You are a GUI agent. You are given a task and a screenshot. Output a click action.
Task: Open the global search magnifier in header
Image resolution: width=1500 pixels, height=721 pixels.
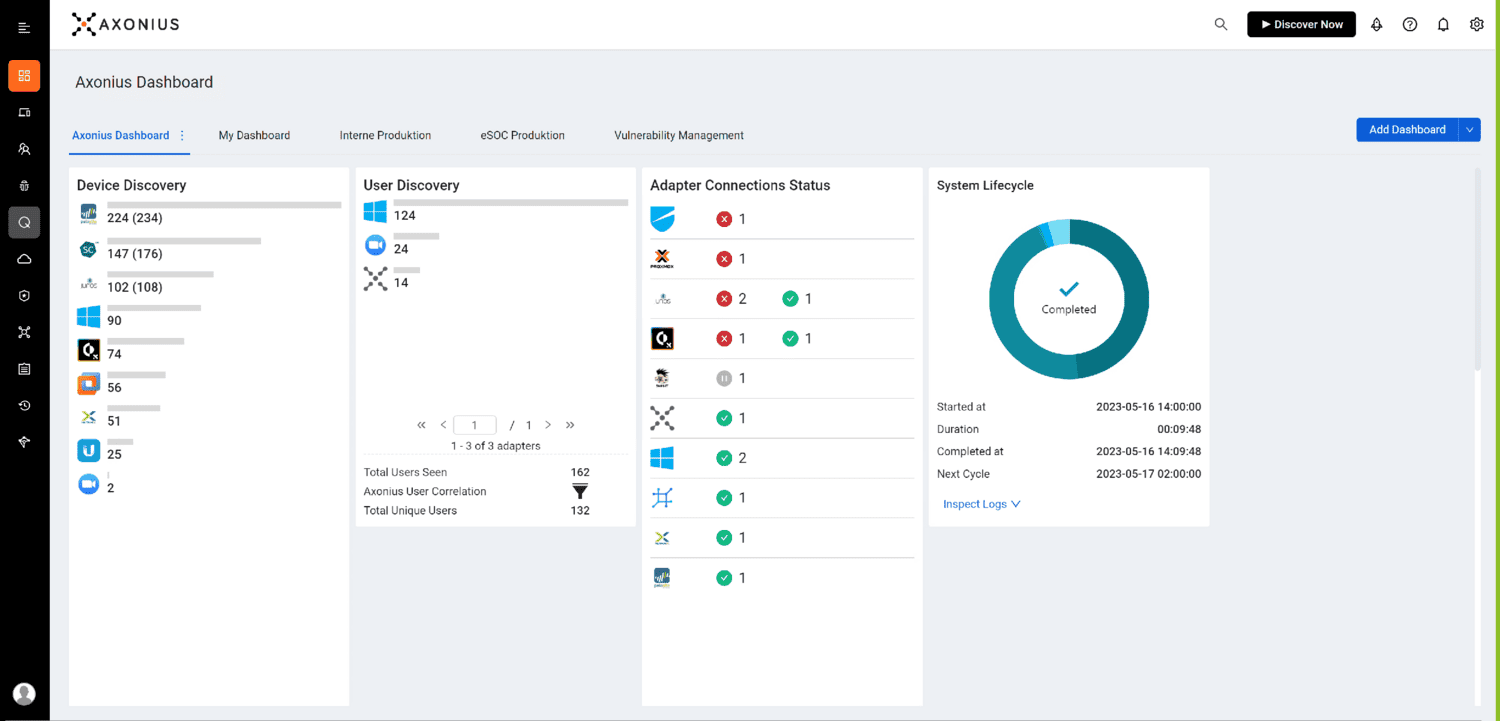pos(1221,24)
